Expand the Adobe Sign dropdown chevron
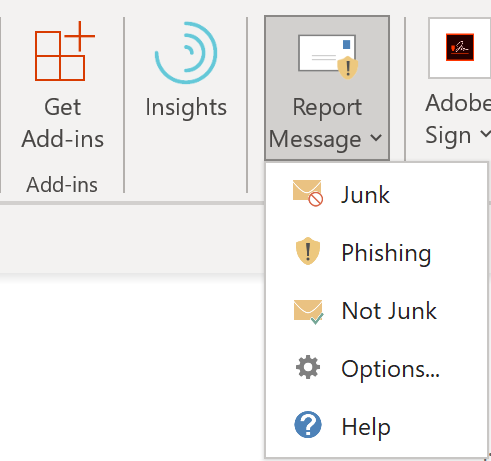491x461 pixels. (485, 133)
